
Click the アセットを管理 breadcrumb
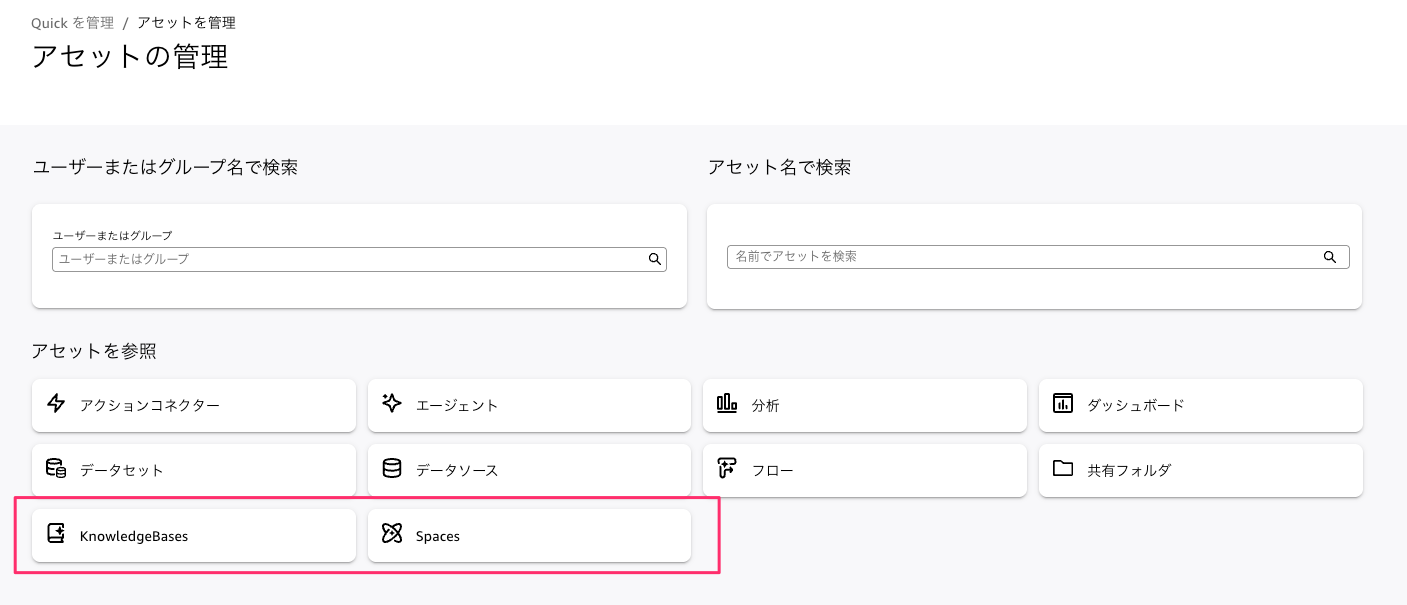click(x=186, y=22)
